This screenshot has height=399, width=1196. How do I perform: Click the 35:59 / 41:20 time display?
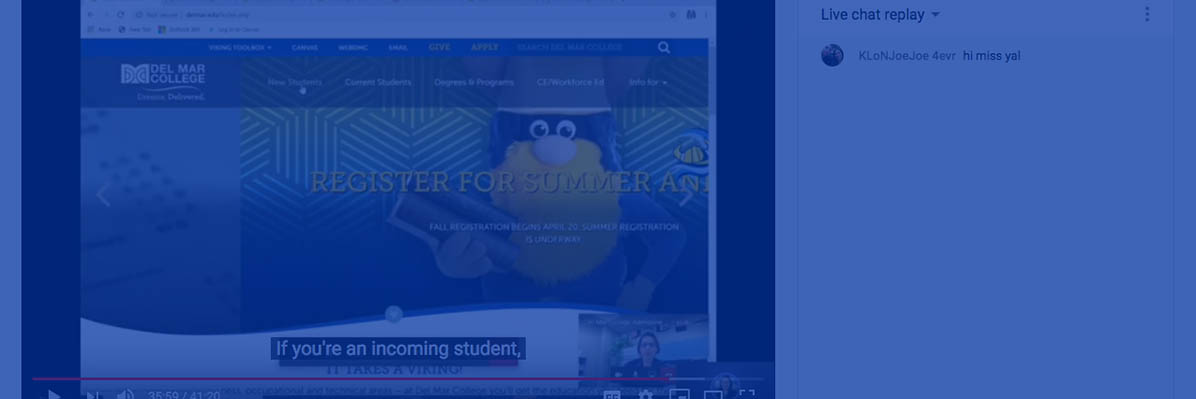point(184,395)
